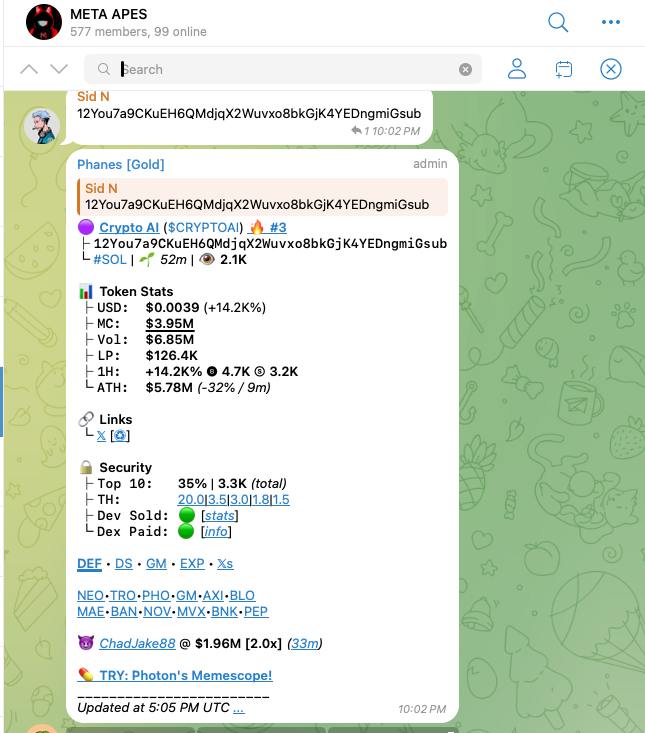The height and width of the screenshot is (733, 645).
Task: Open the 33m call time link
Action: (x=304, y=644)
